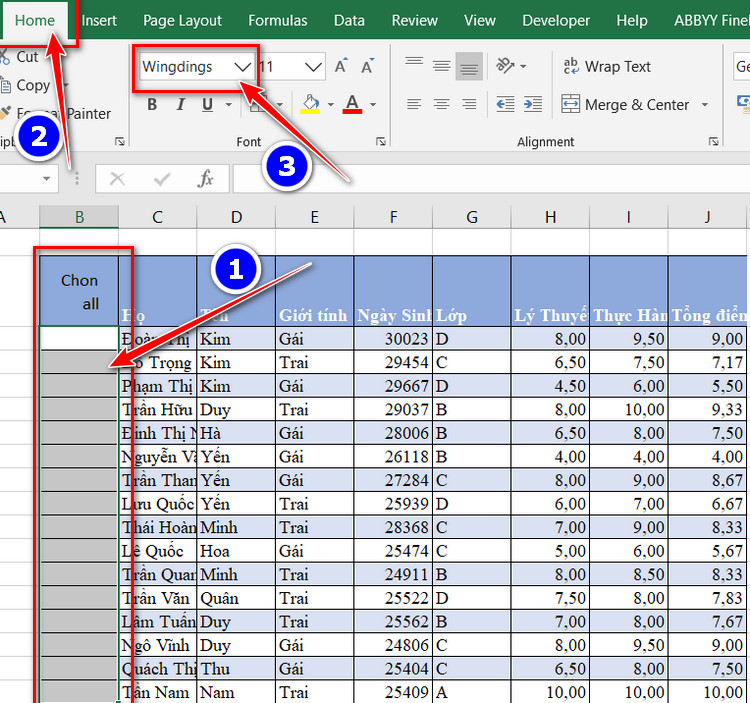Click the Orientation text rotation icon

coord(506,67)
